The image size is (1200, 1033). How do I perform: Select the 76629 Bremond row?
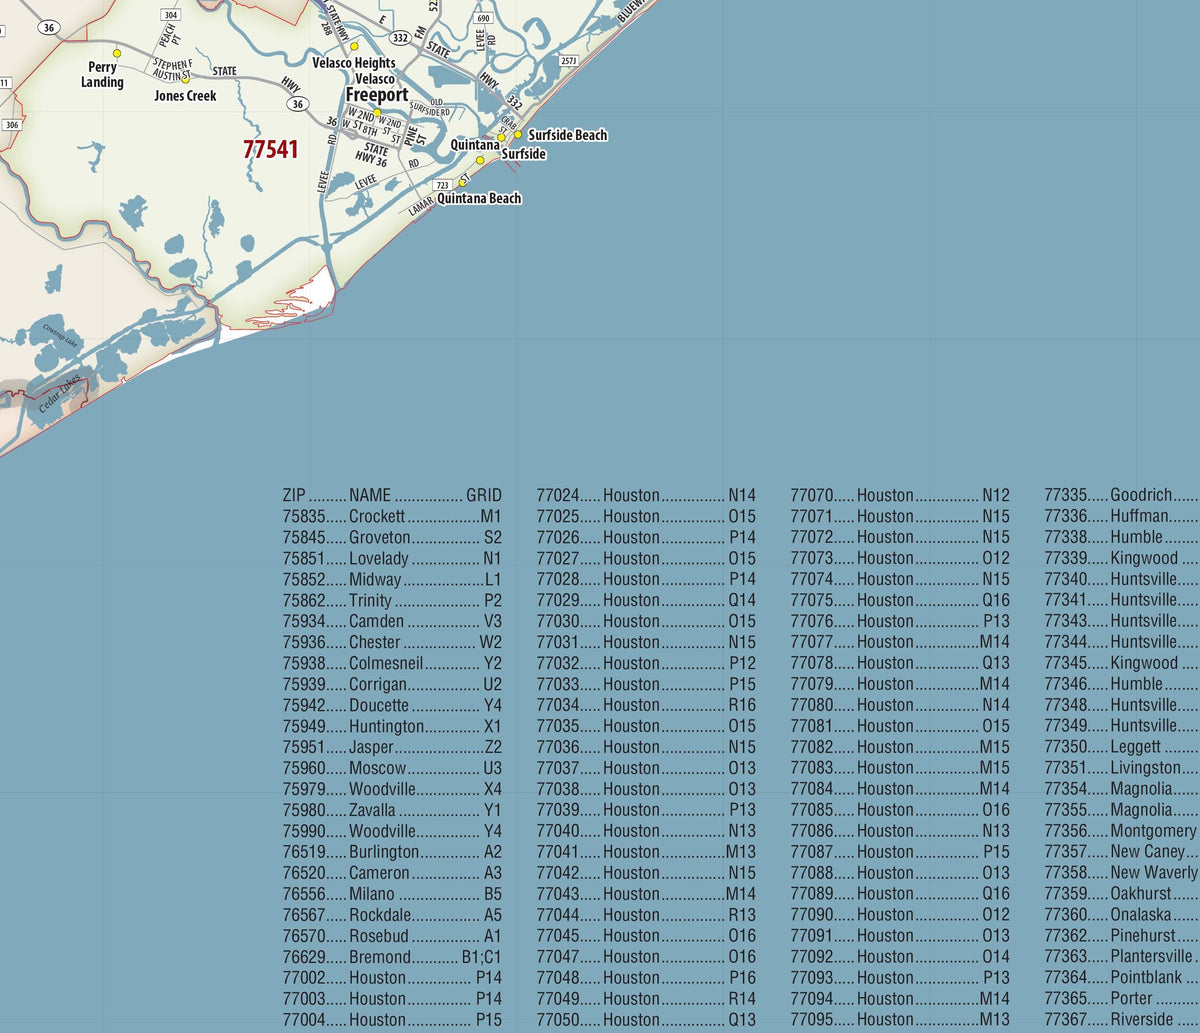tap(392, 957)
